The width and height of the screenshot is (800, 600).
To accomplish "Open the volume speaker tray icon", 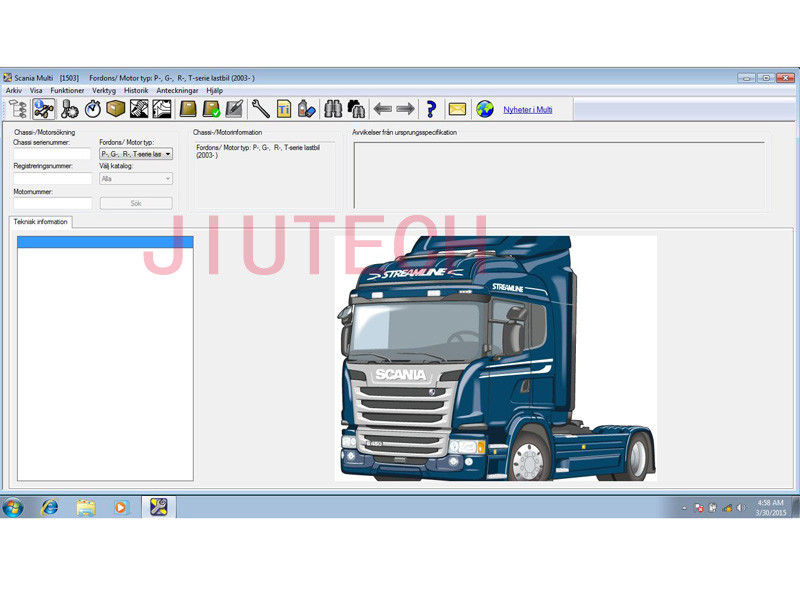I will click(741, 508).
